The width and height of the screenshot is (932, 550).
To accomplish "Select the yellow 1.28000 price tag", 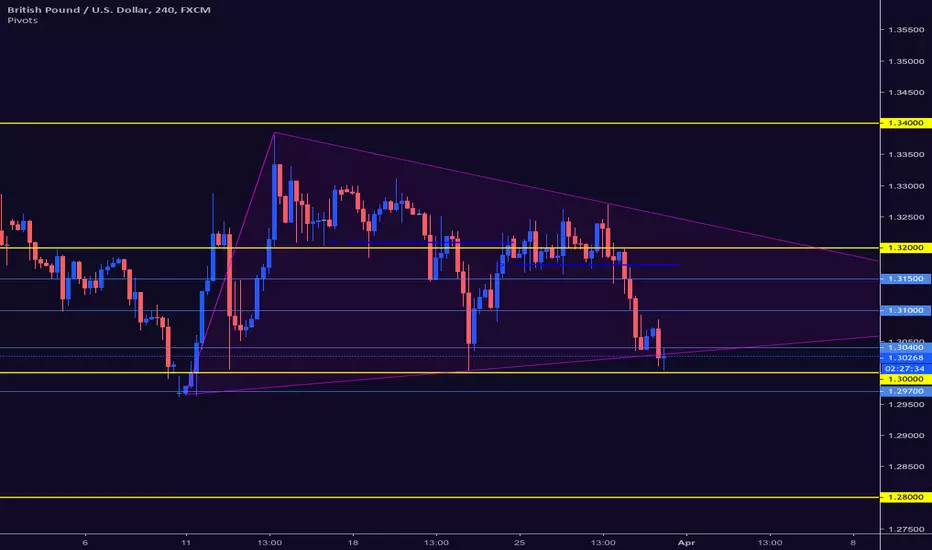I will (906, 497).
